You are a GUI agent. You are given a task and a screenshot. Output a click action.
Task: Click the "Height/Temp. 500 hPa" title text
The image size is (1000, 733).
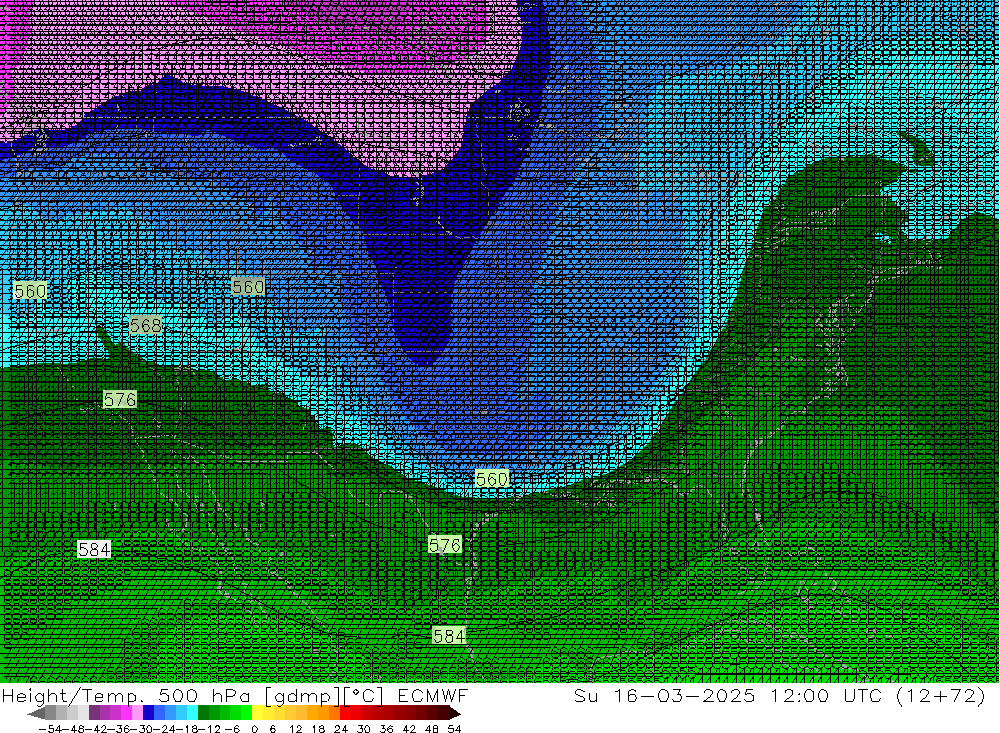tap(126, 696)
